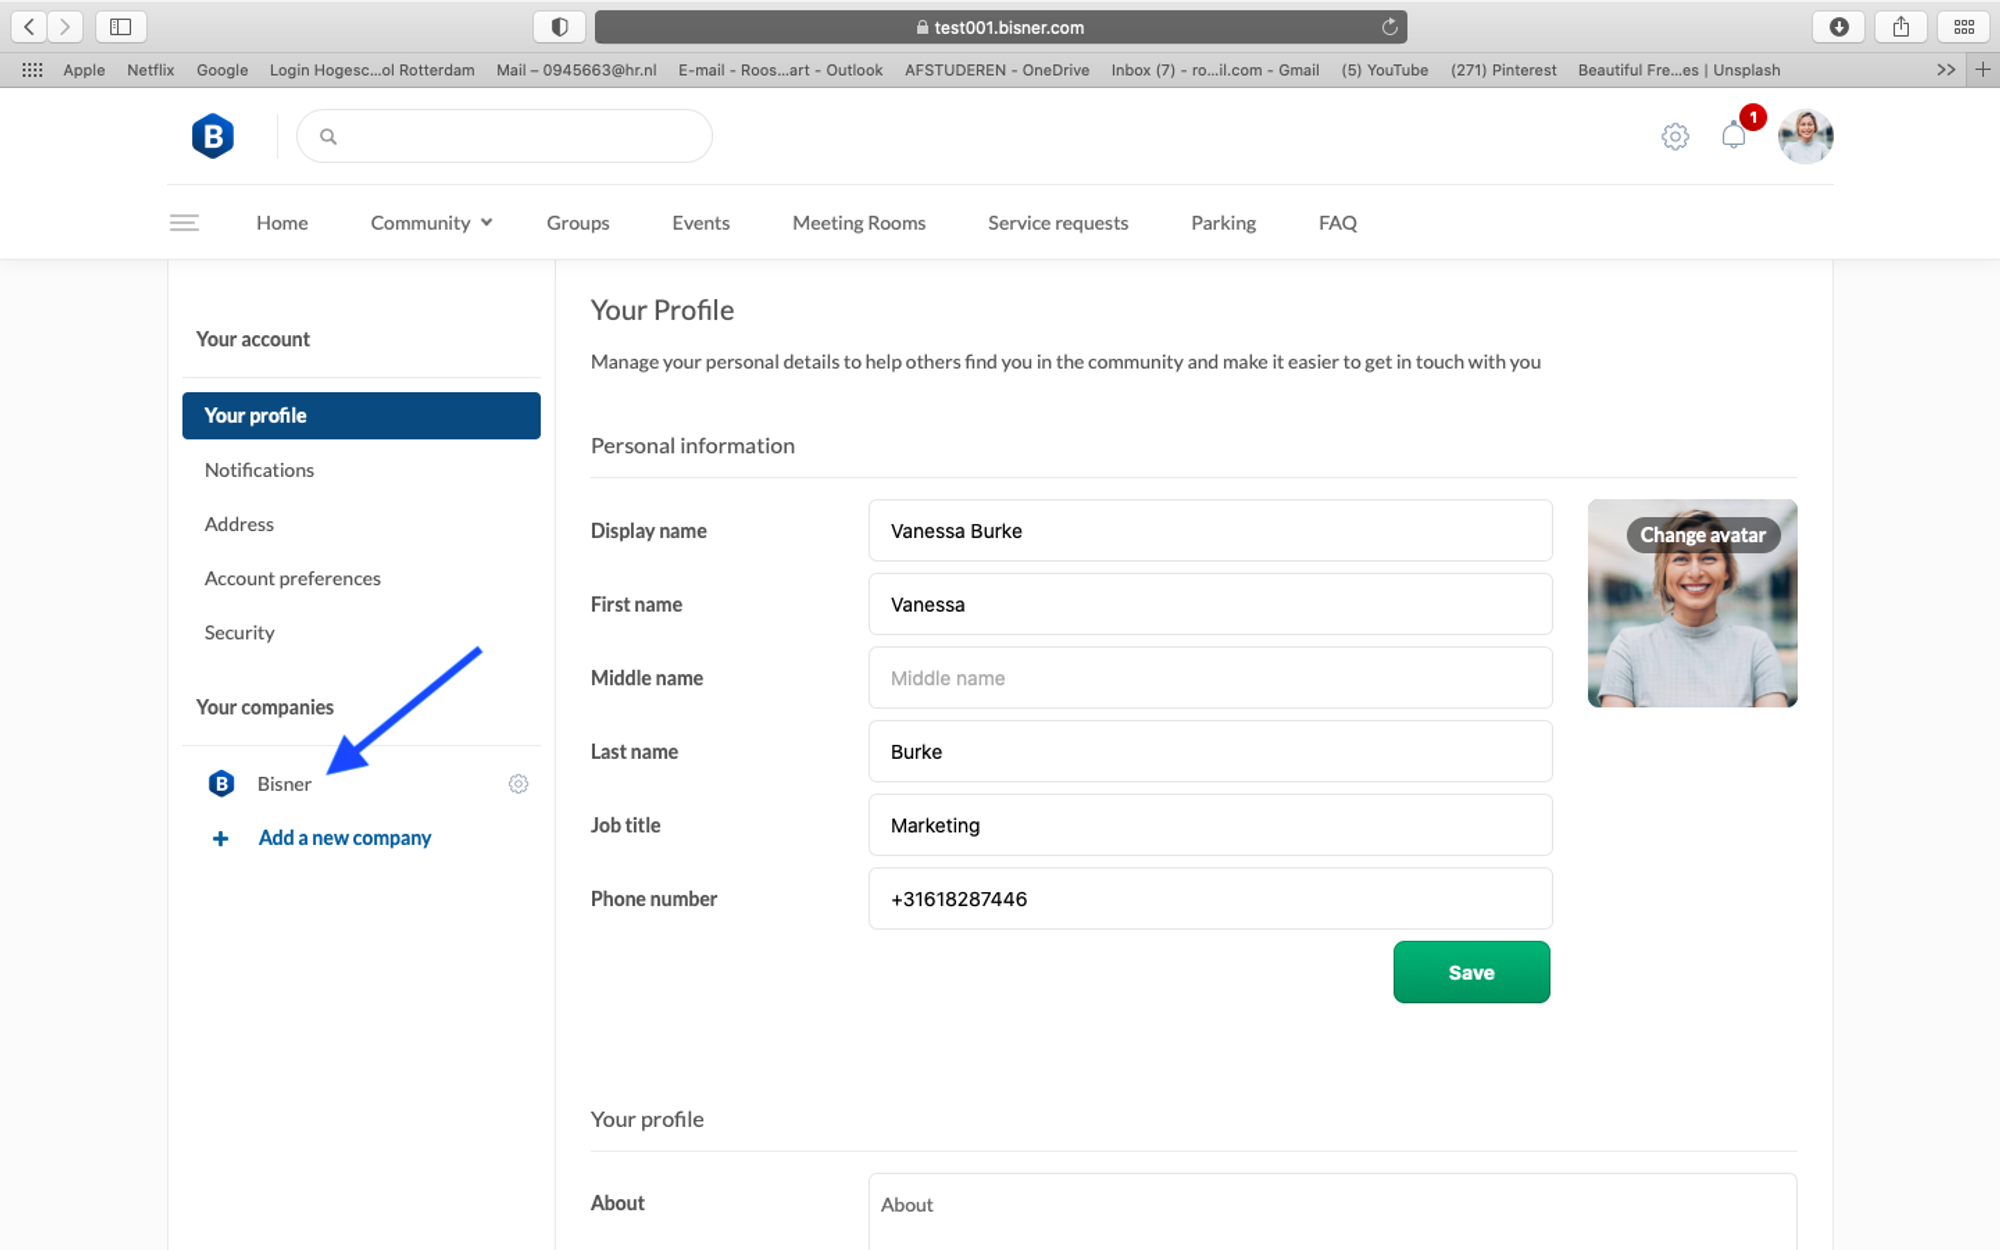The width and height of the screenshot is (2000, 1250).
Task: Focus the Last name field
Action: [x=1210, y=752]
